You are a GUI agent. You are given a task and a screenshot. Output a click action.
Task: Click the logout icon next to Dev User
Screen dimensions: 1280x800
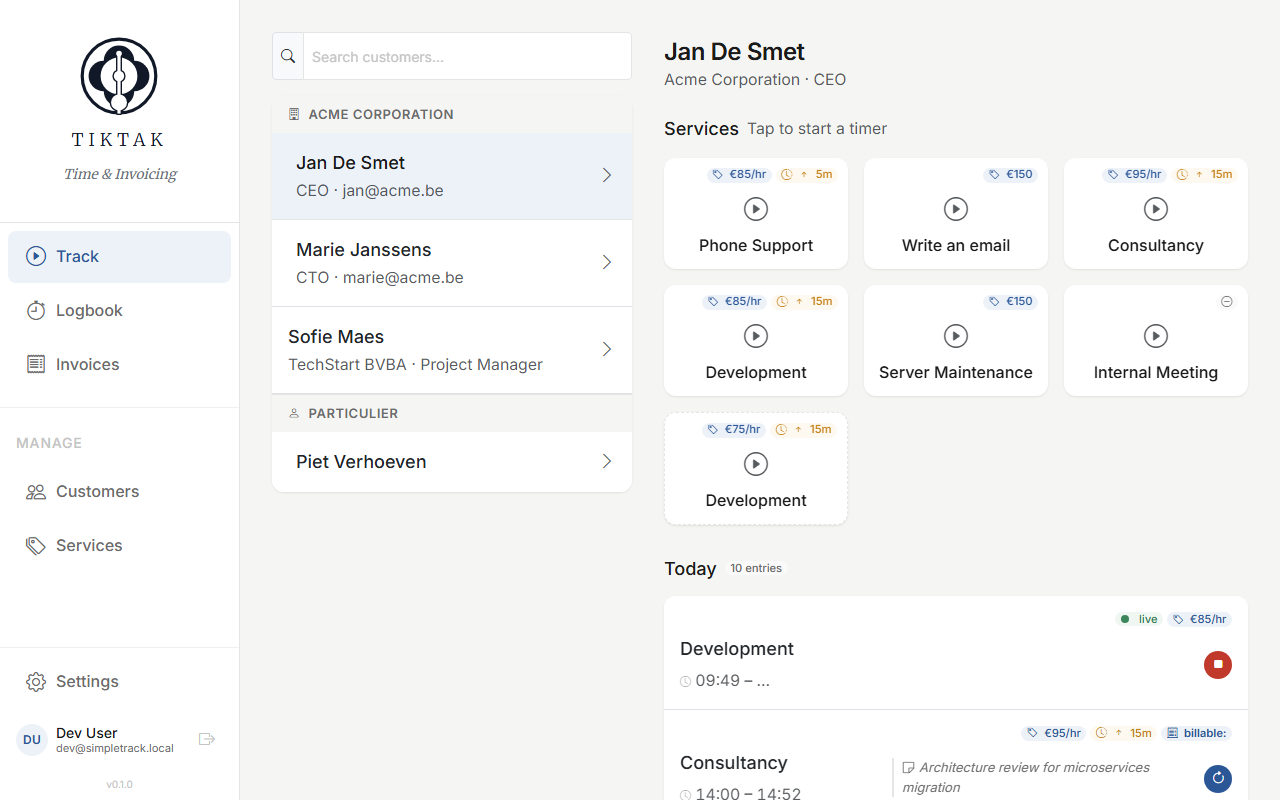[x=207, y=738]
